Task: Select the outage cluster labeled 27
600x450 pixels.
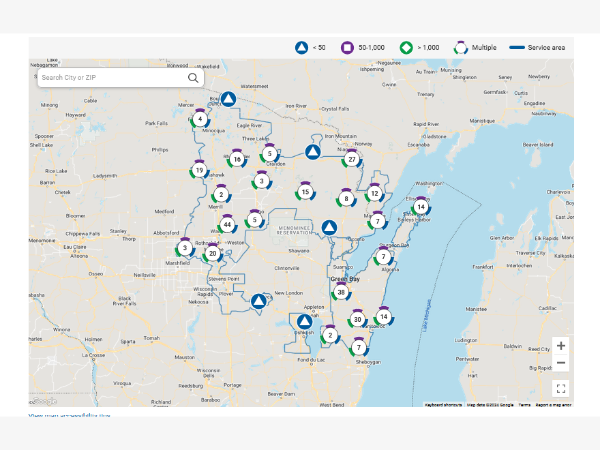Action: point(351,160)
